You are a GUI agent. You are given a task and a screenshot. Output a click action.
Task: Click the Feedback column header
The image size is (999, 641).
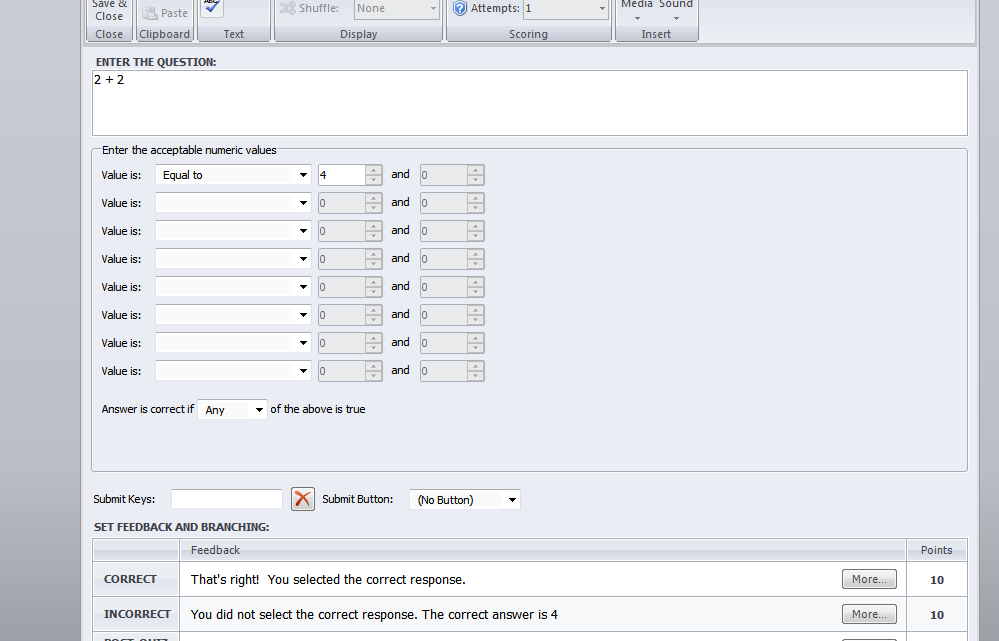(543, 550)
